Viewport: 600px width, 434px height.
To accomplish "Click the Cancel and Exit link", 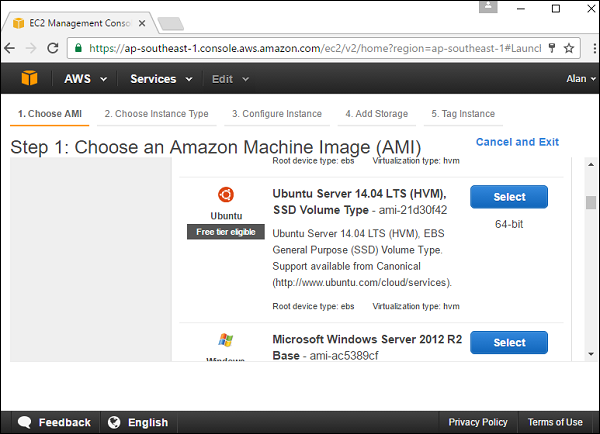I will (517, 142).
